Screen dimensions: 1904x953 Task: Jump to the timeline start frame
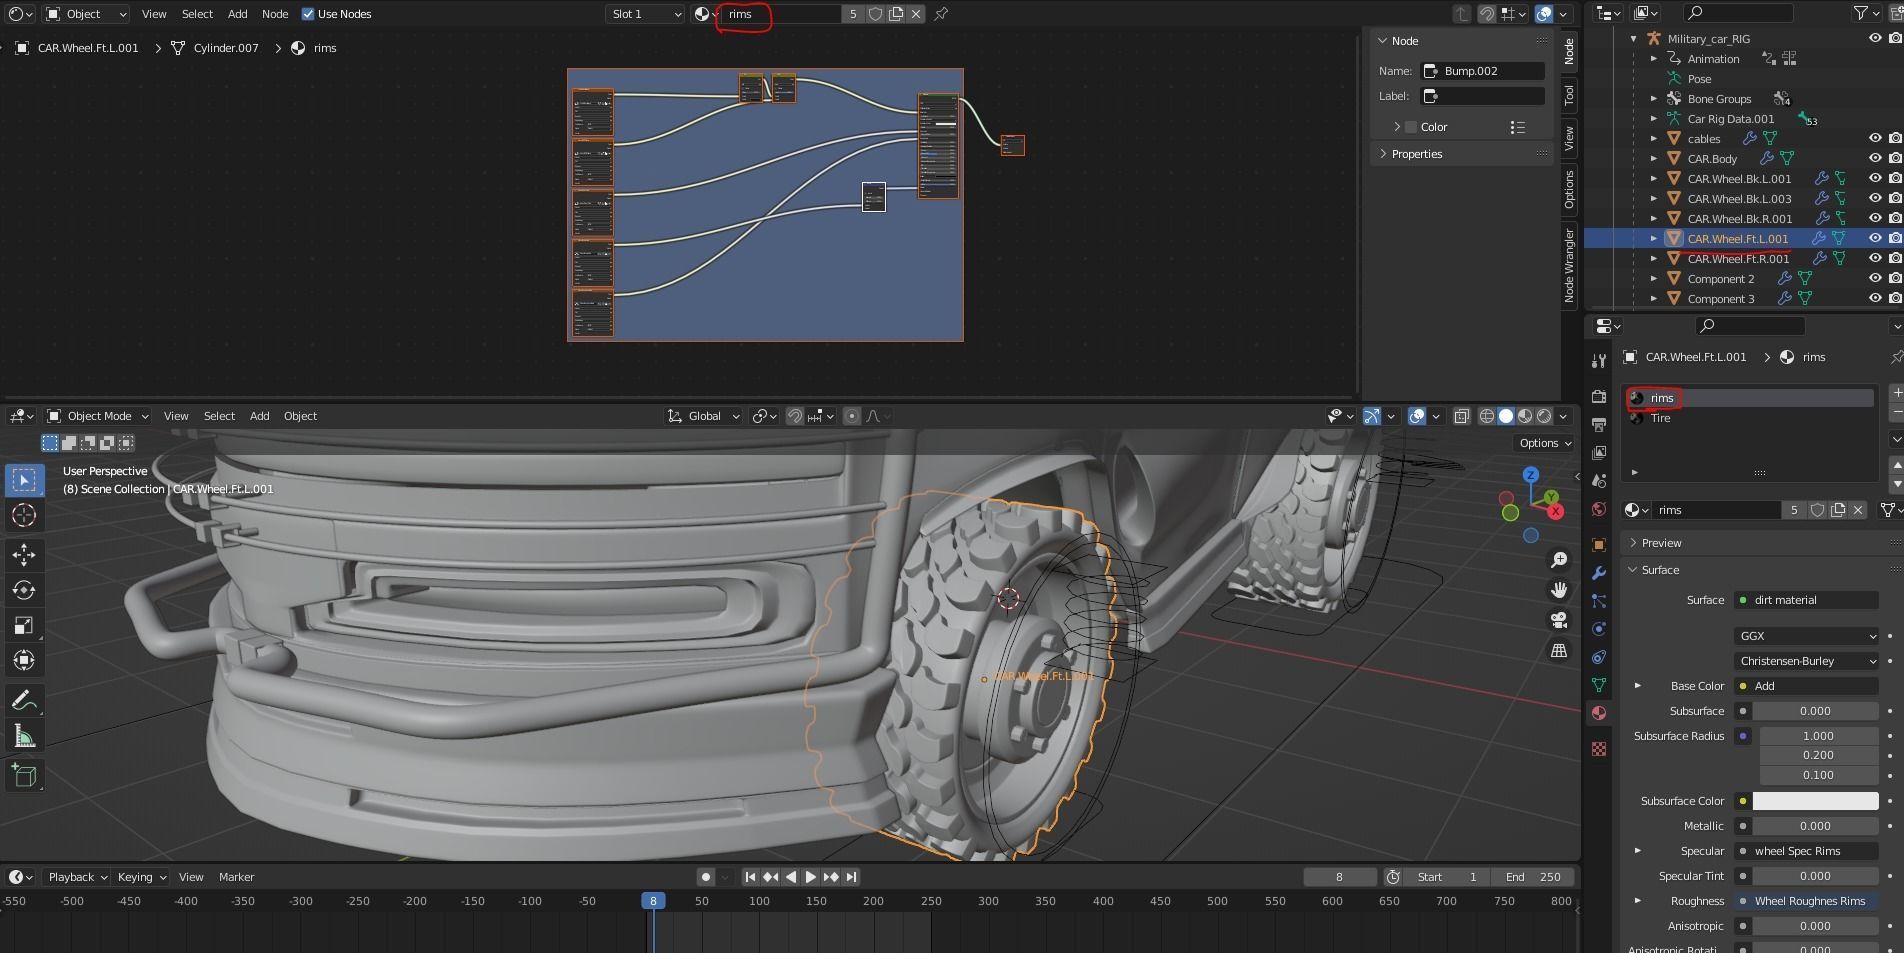[x=750, y=877]
